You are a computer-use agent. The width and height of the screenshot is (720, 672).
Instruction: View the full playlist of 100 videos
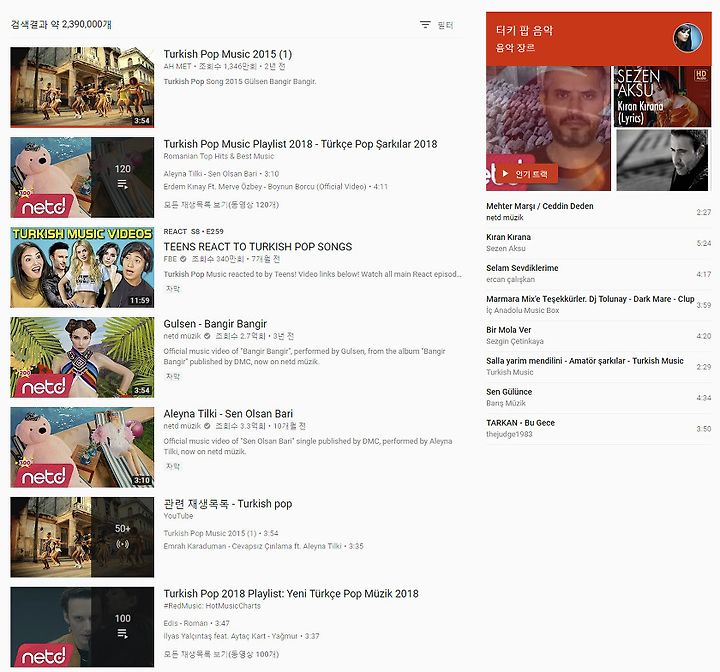tap(221, 654)
